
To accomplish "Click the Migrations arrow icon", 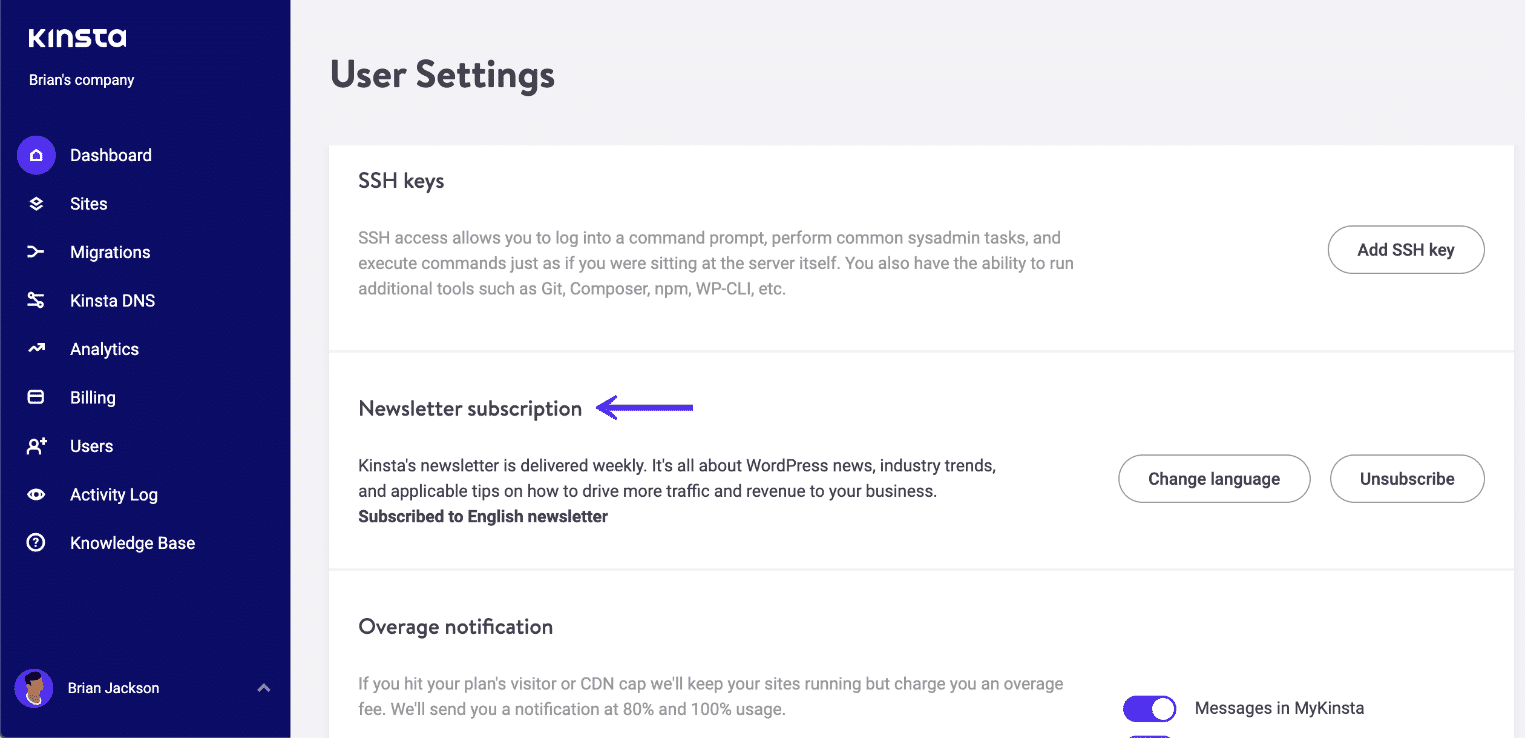I will pyautogui.click(x=36, y=252).
